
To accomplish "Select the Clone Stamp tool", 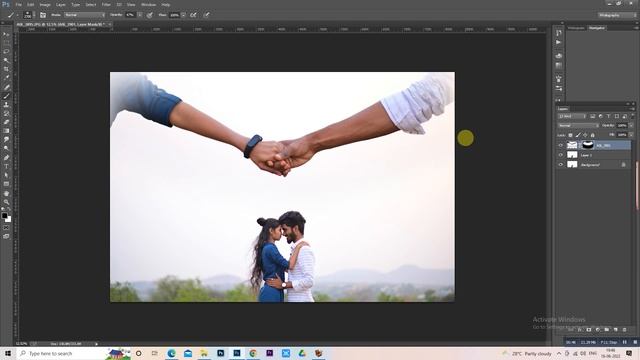I will (6, 105).
